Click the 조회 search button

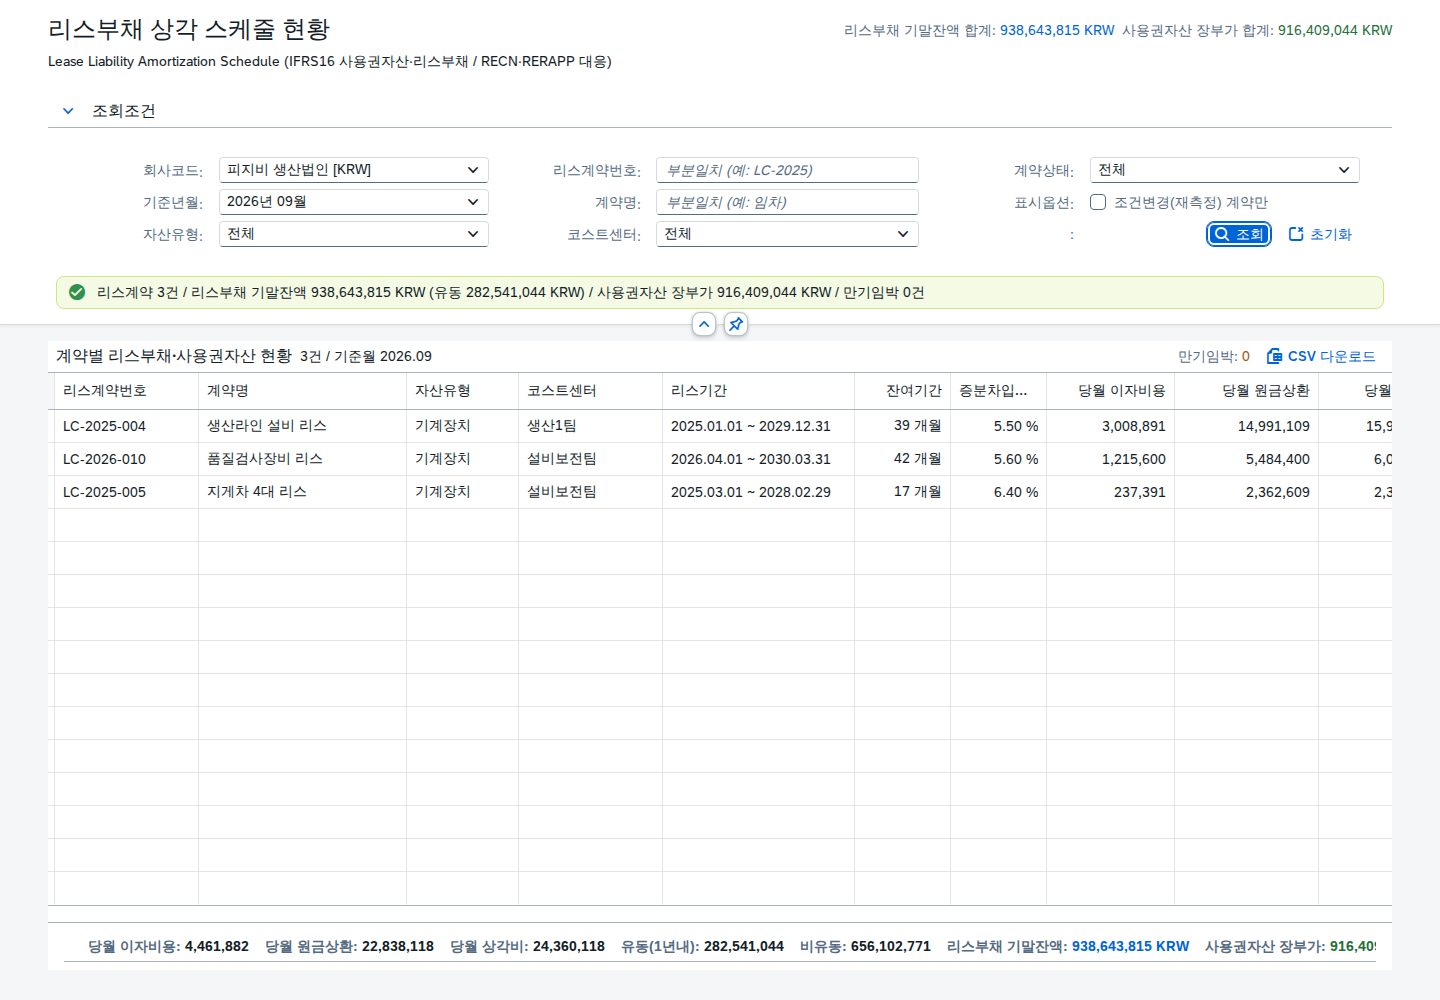tap(1238, 234)
